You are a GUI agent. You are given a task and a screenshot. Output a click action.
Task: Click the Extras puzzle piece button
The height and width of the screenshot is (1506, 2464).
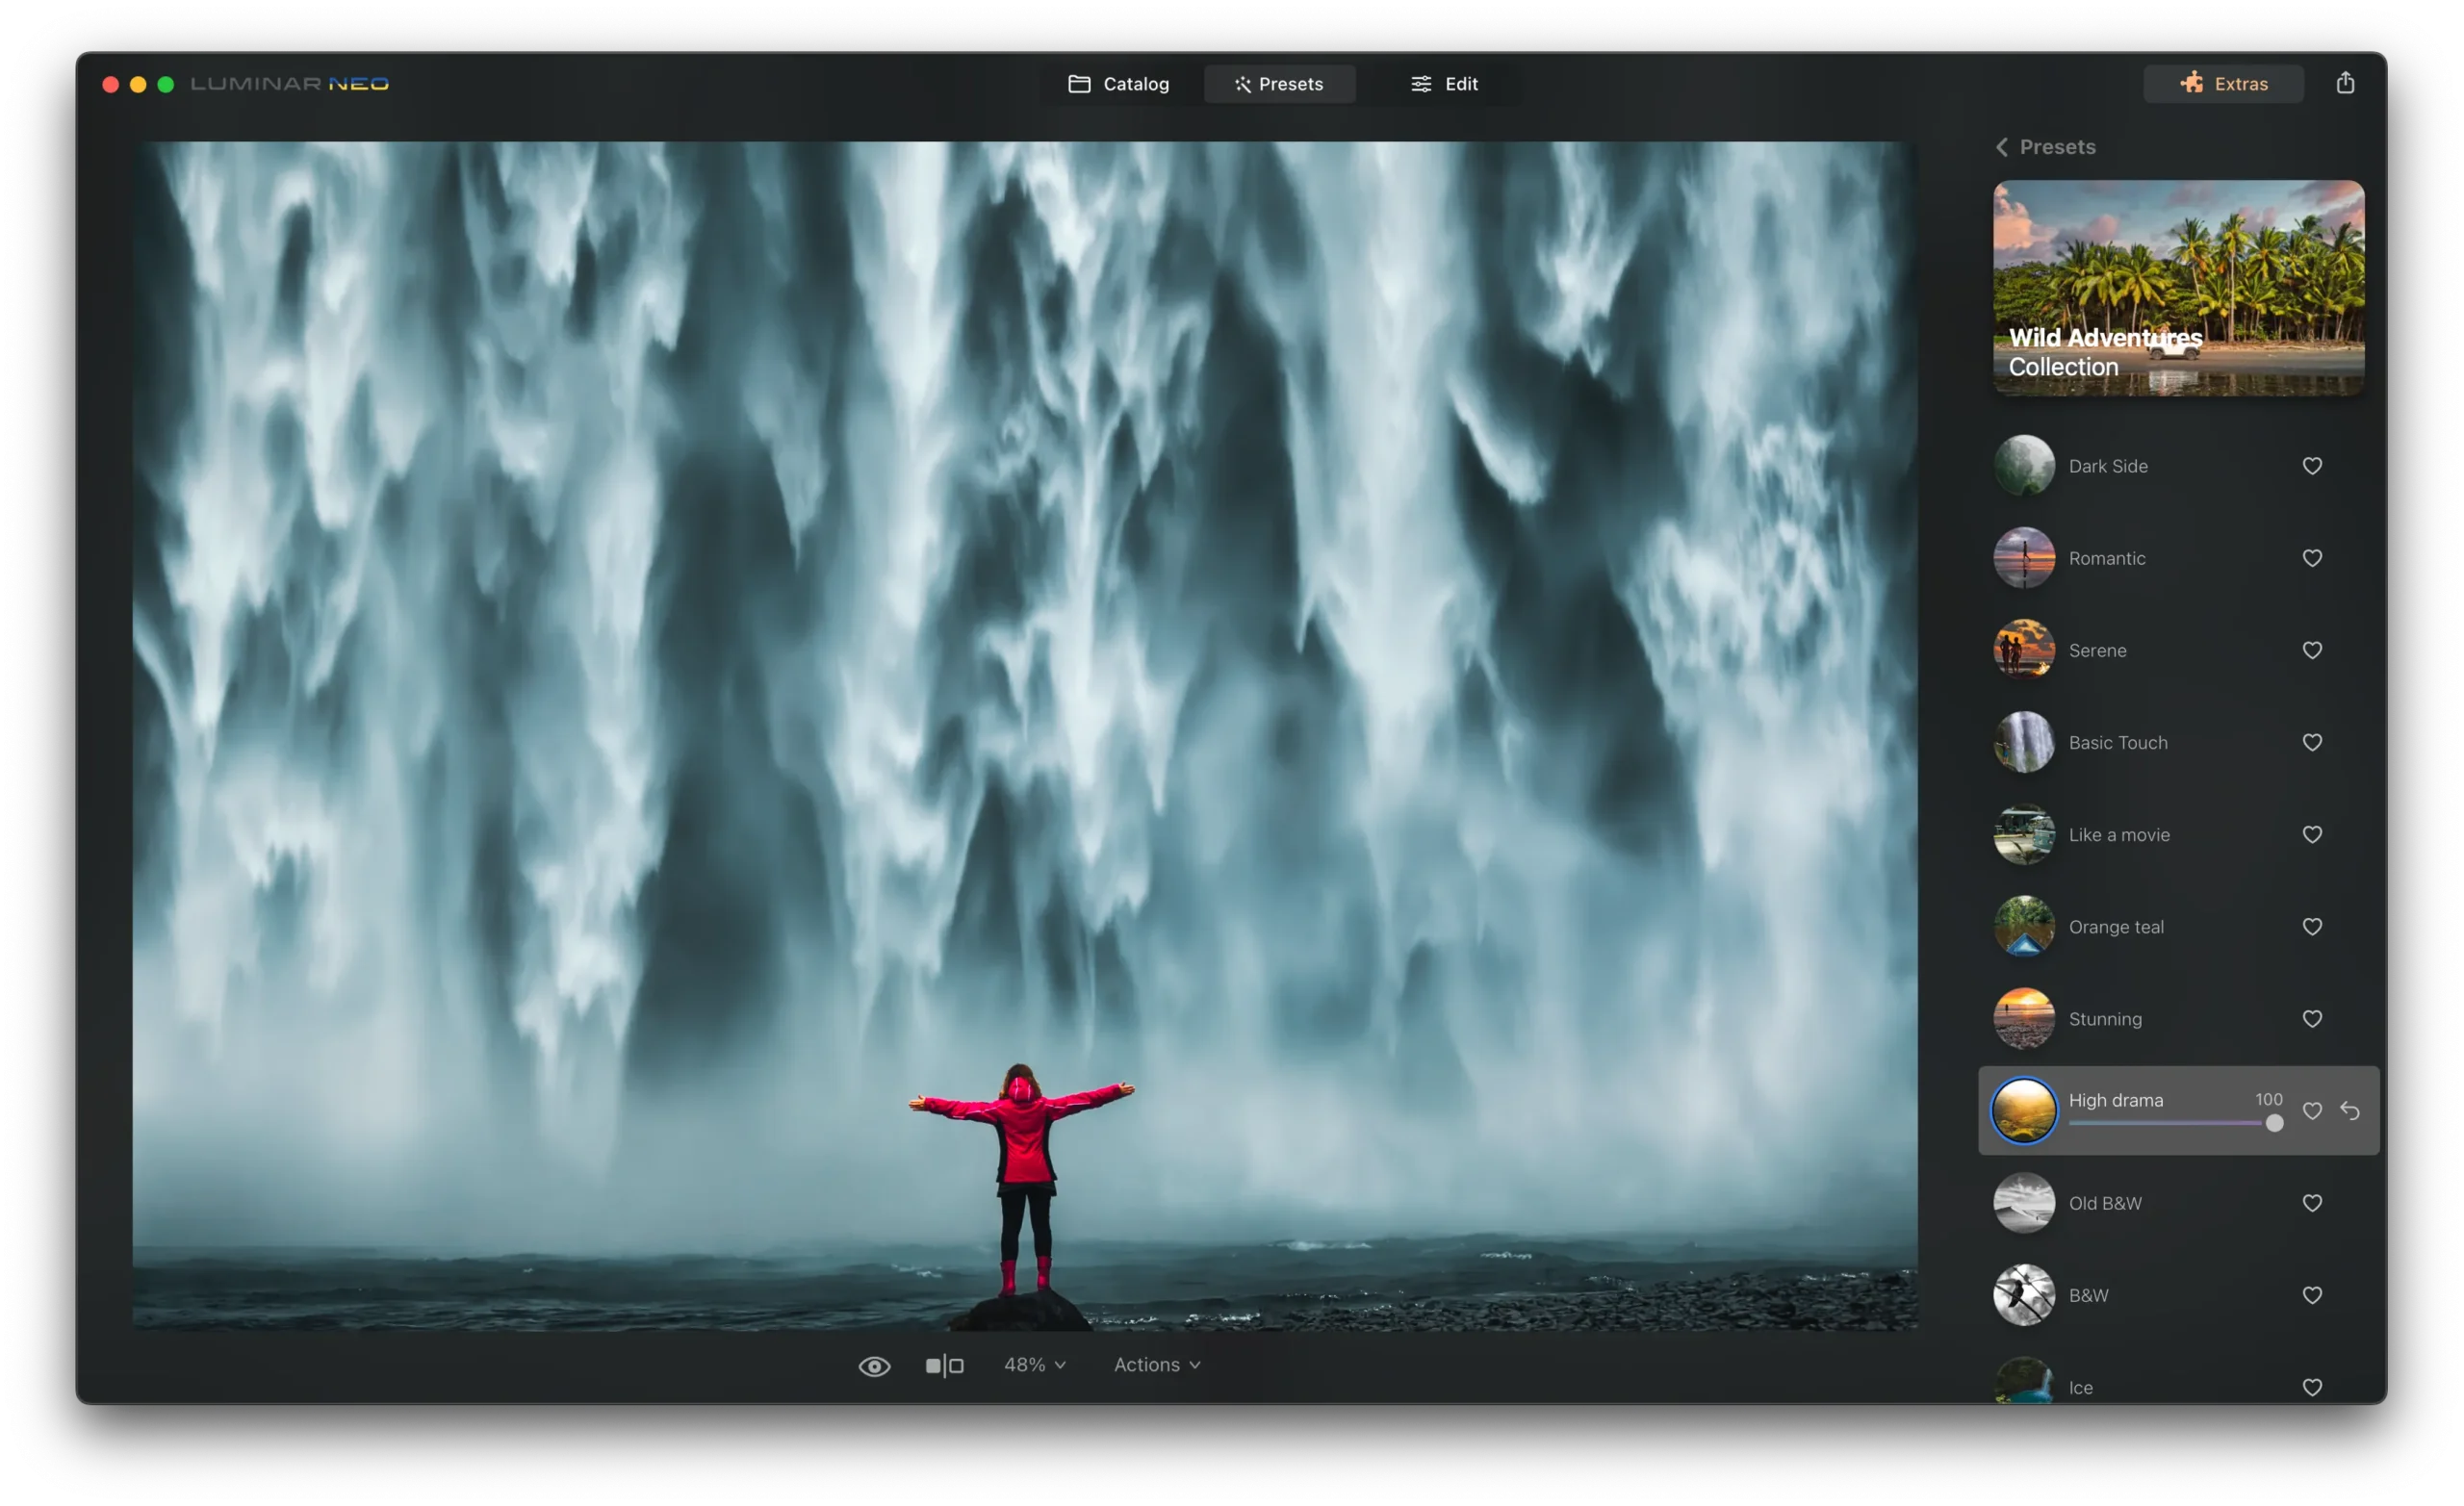coord(2223,84)
